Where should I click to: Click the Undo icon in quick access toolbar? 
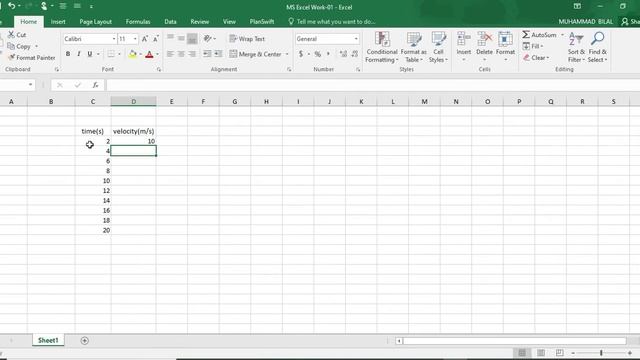tap(11, 6)
